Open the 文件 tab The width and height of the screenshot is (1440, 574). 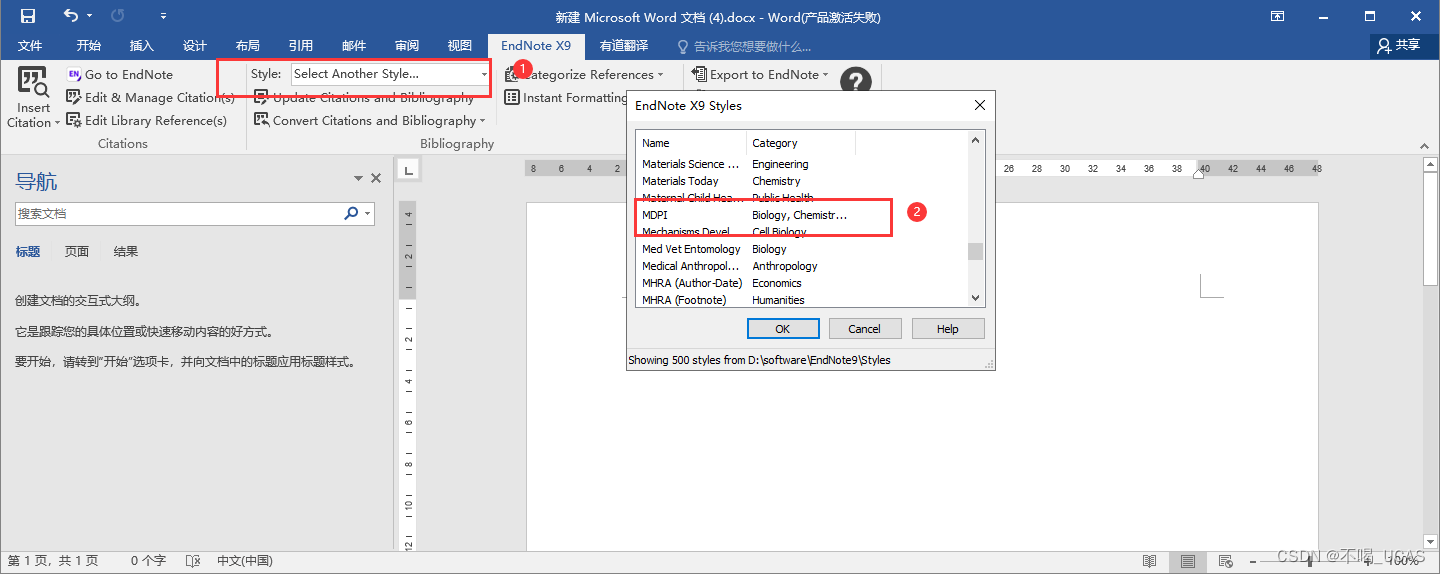click(30, 46)
